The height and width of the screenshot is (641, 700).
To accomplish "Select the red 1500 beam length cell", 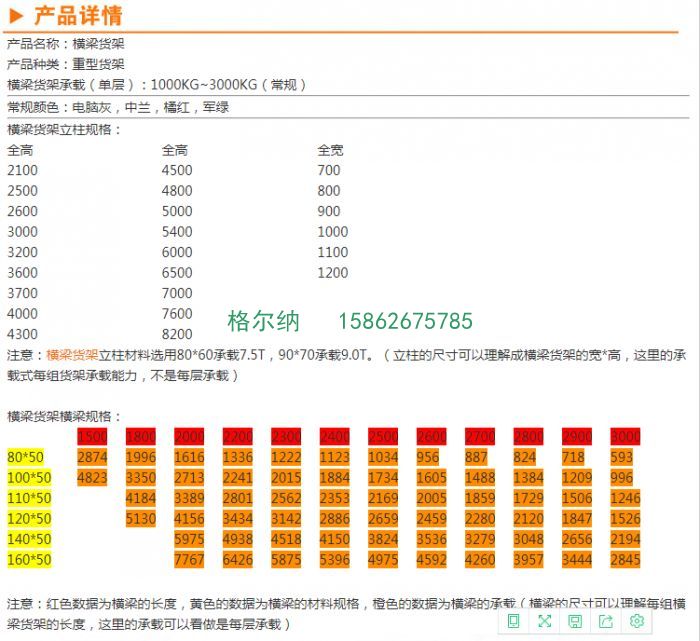I will click(x=92, y=436).
